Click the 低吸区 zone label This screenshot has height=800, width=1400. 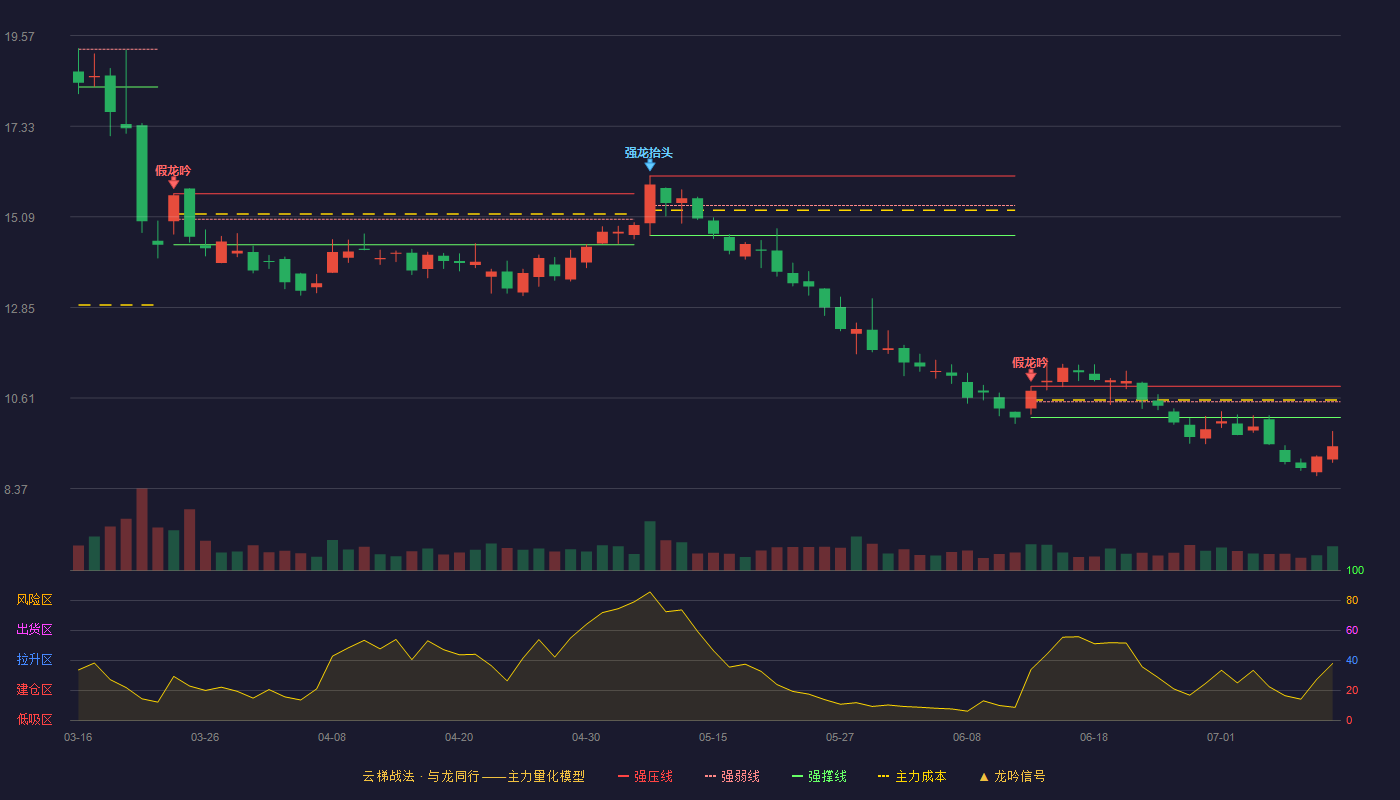tap(35, 719)
